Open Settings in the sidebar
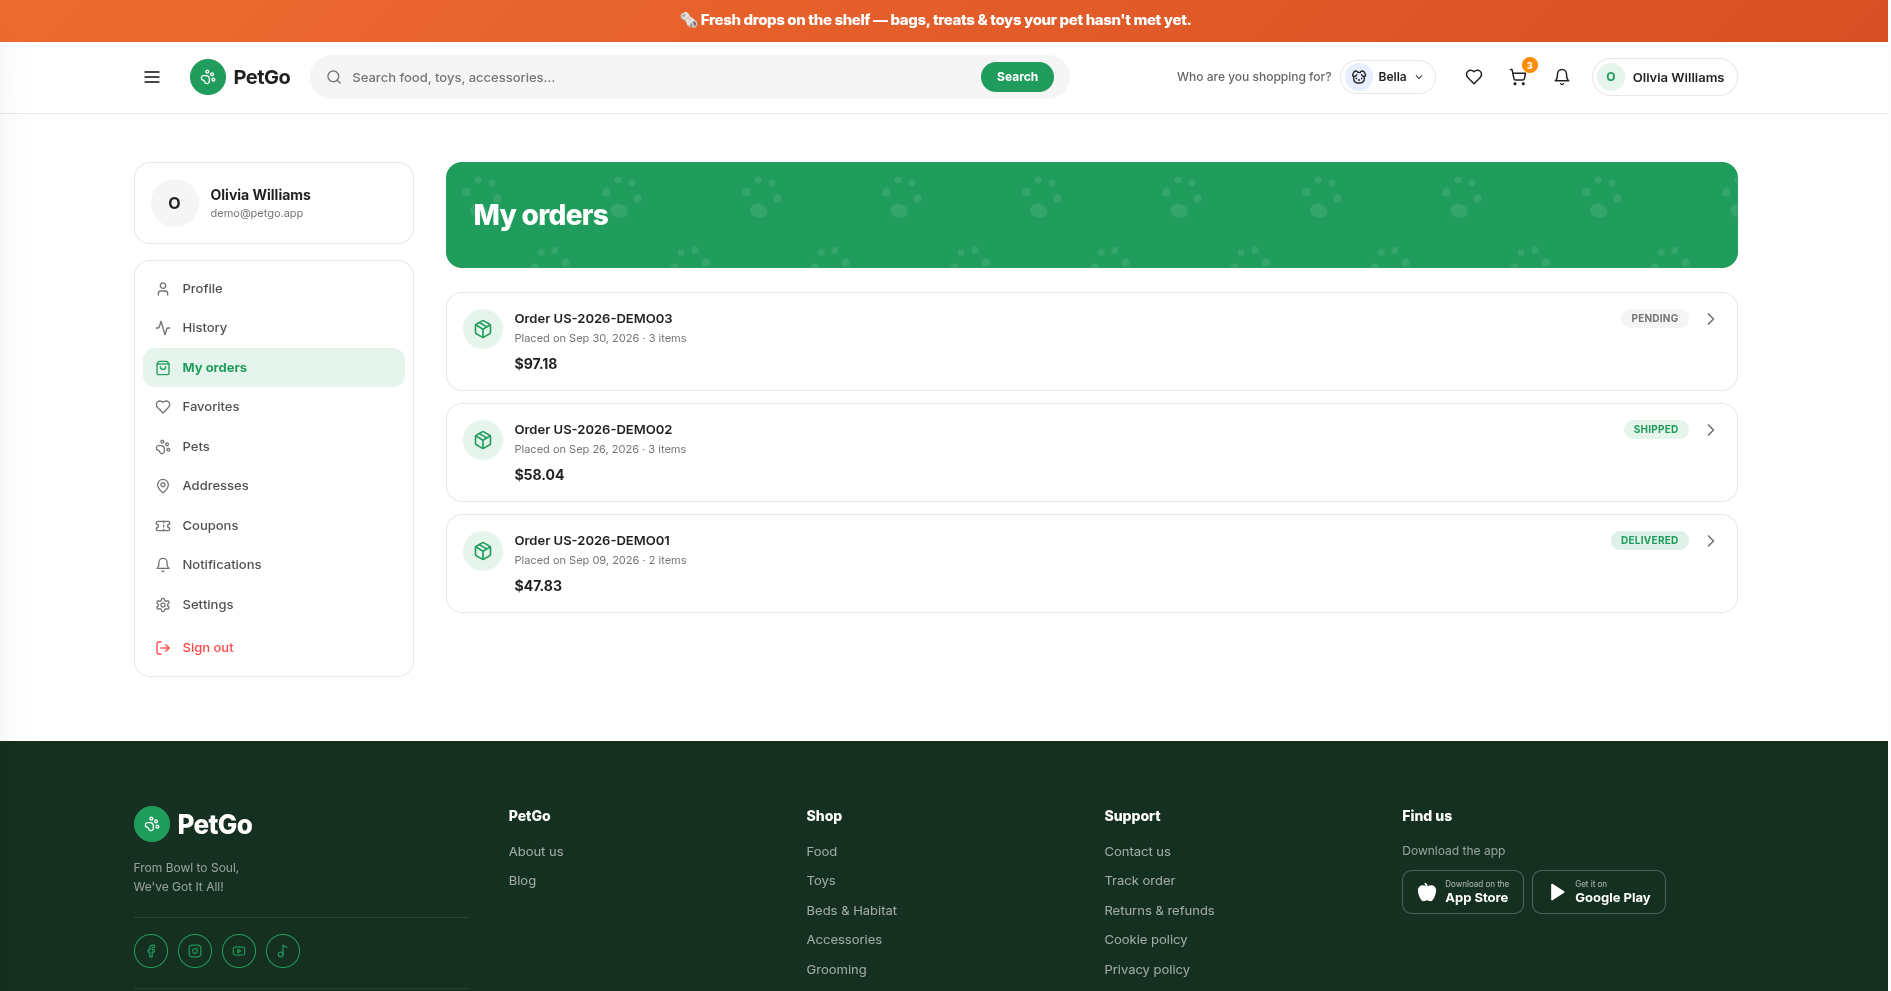1891x991 pixels. pyautogui.click(x=274, y=605)
